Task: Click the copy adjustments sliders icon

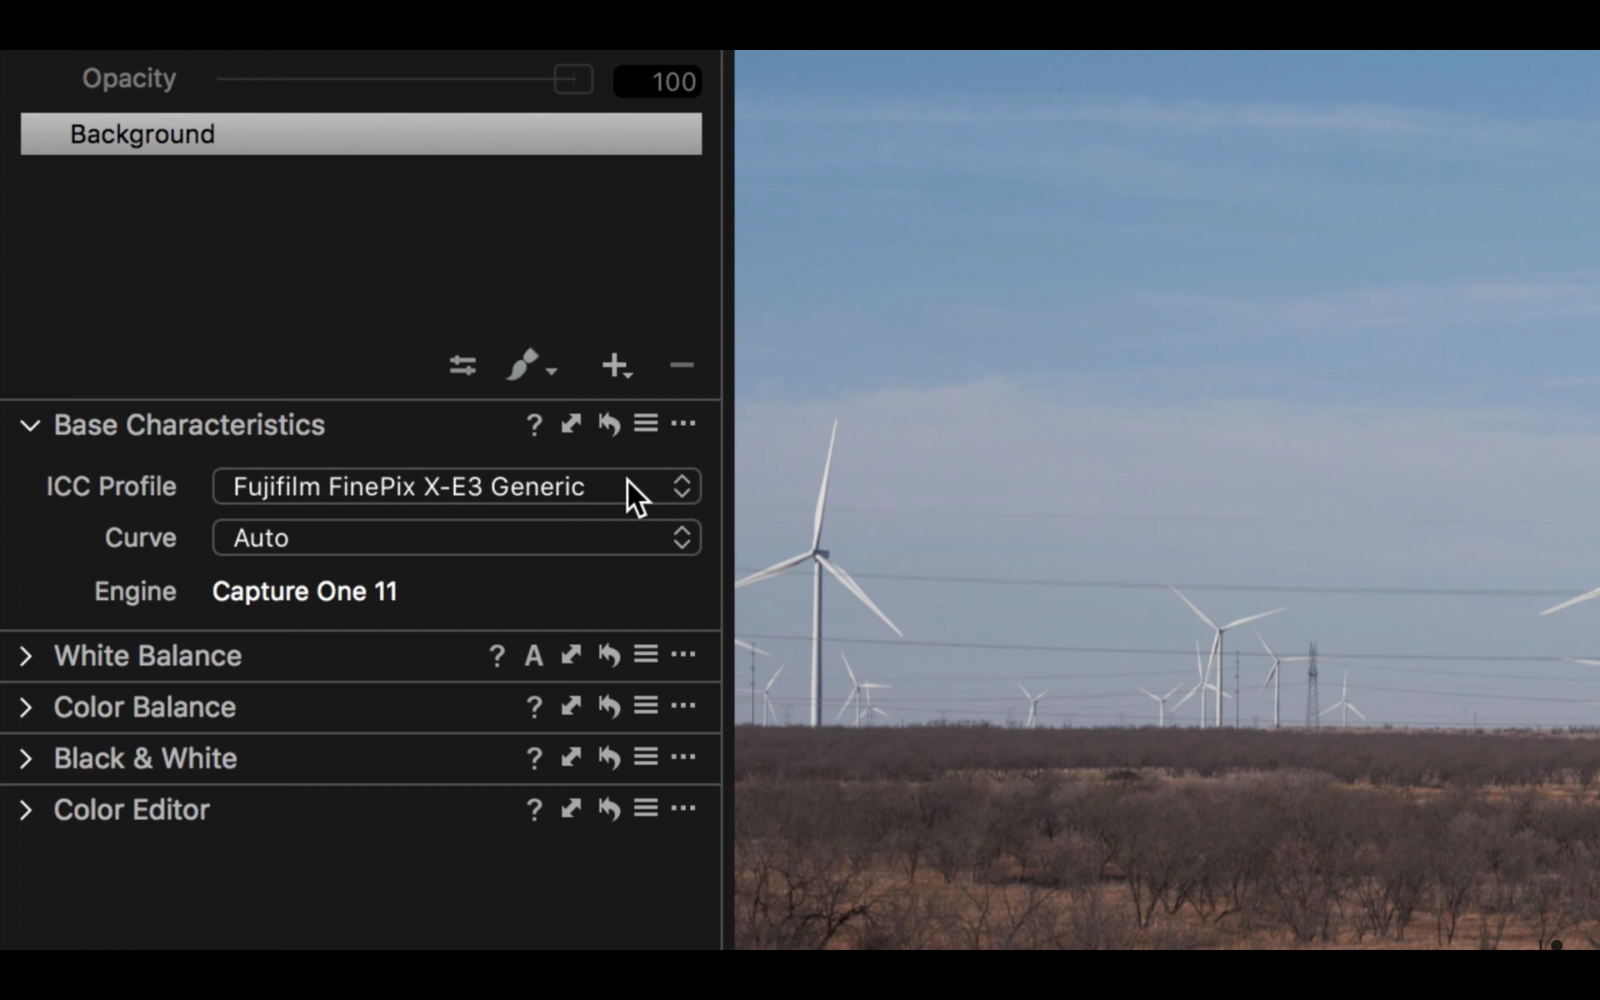Action: point(462,365)
